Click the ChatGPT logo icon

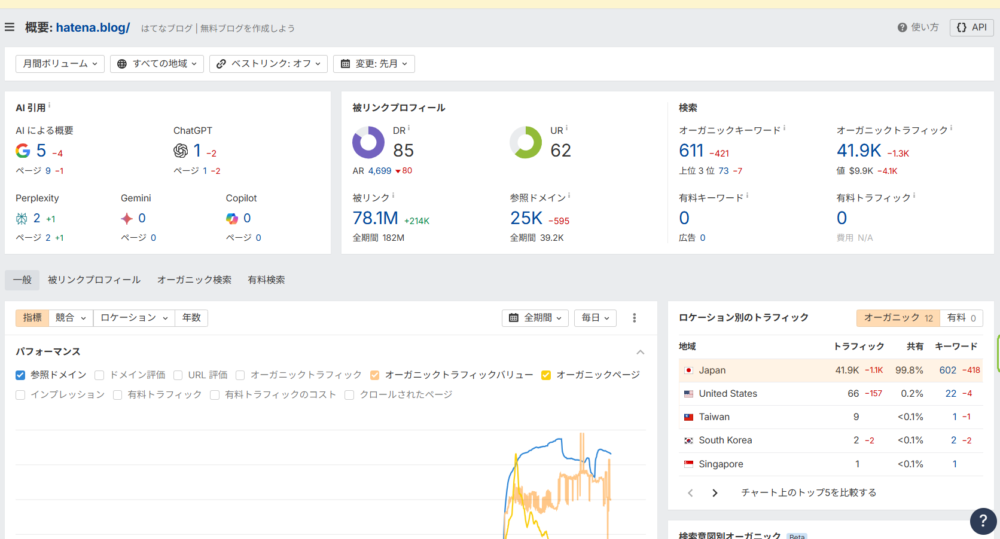pos(181,151)
